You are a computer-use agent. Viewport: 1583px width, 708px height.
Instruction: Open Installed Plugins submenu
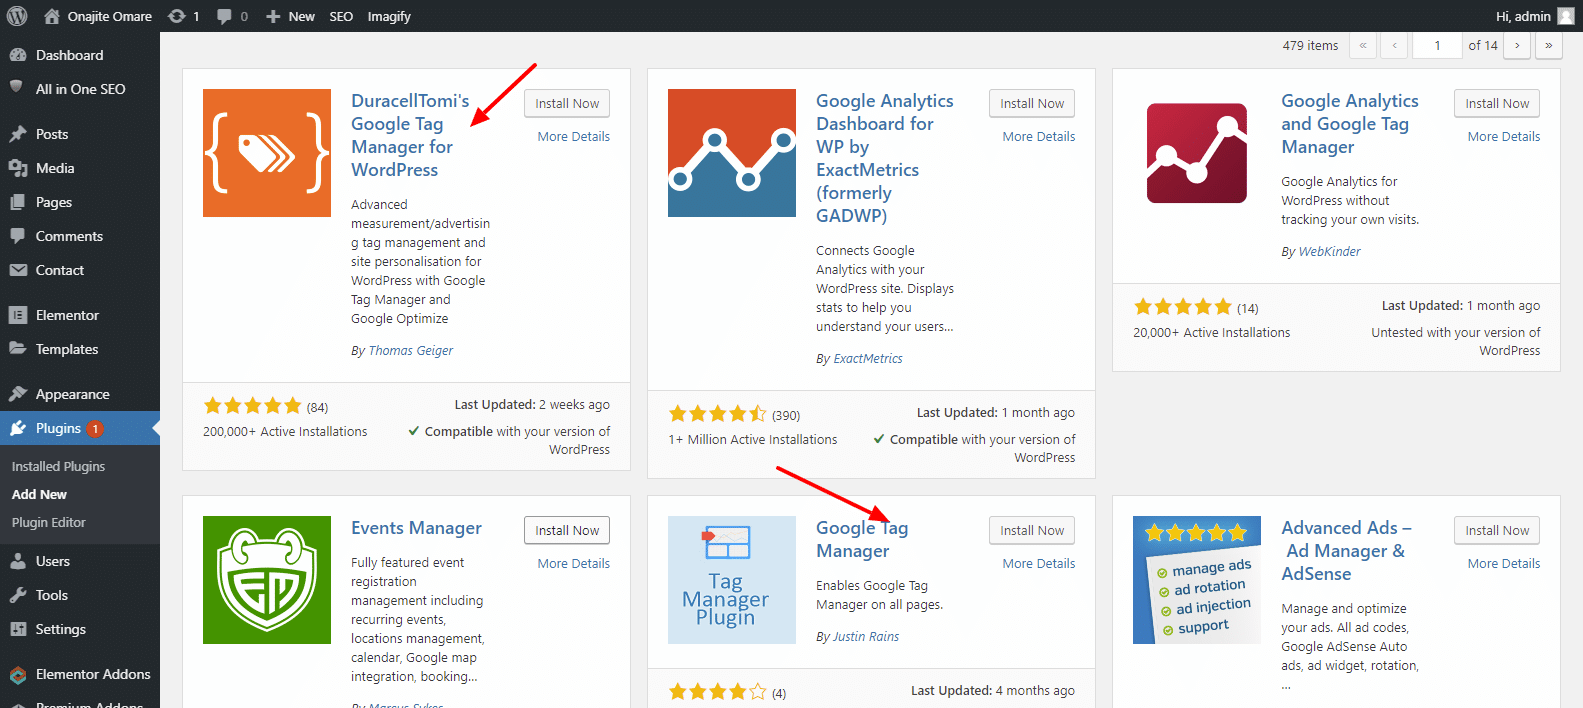pos(58,466)
